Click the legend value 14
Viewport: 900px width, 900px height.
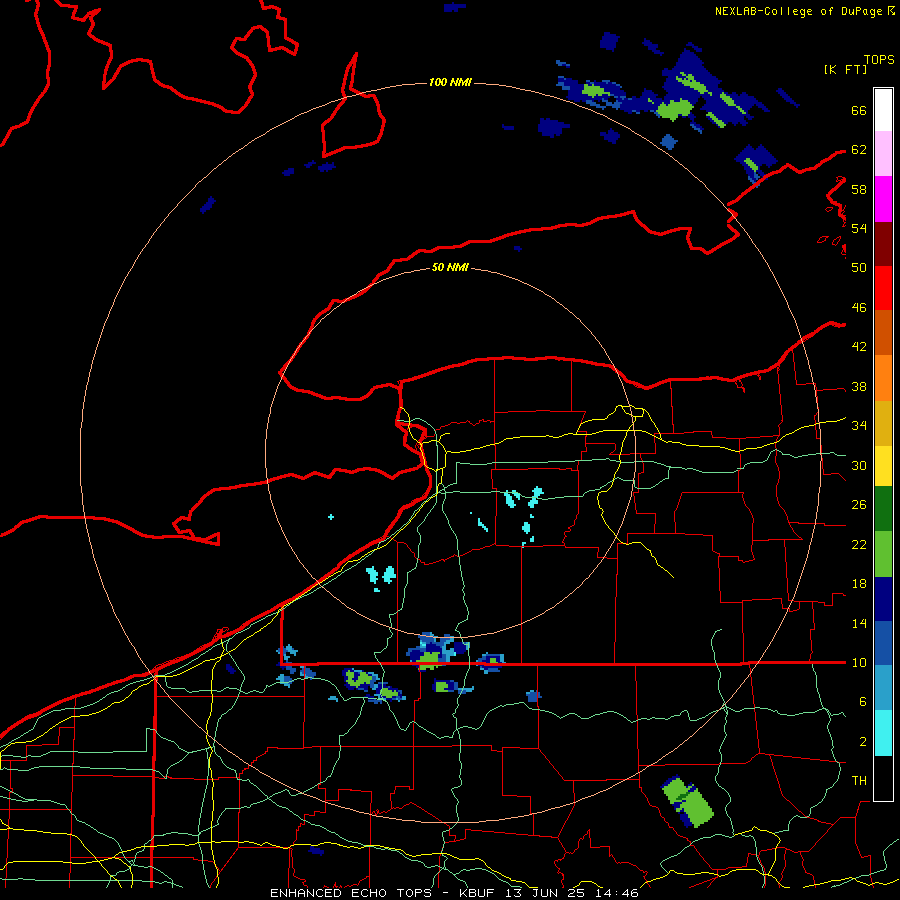pyautogui.click(x=859, y=623)
